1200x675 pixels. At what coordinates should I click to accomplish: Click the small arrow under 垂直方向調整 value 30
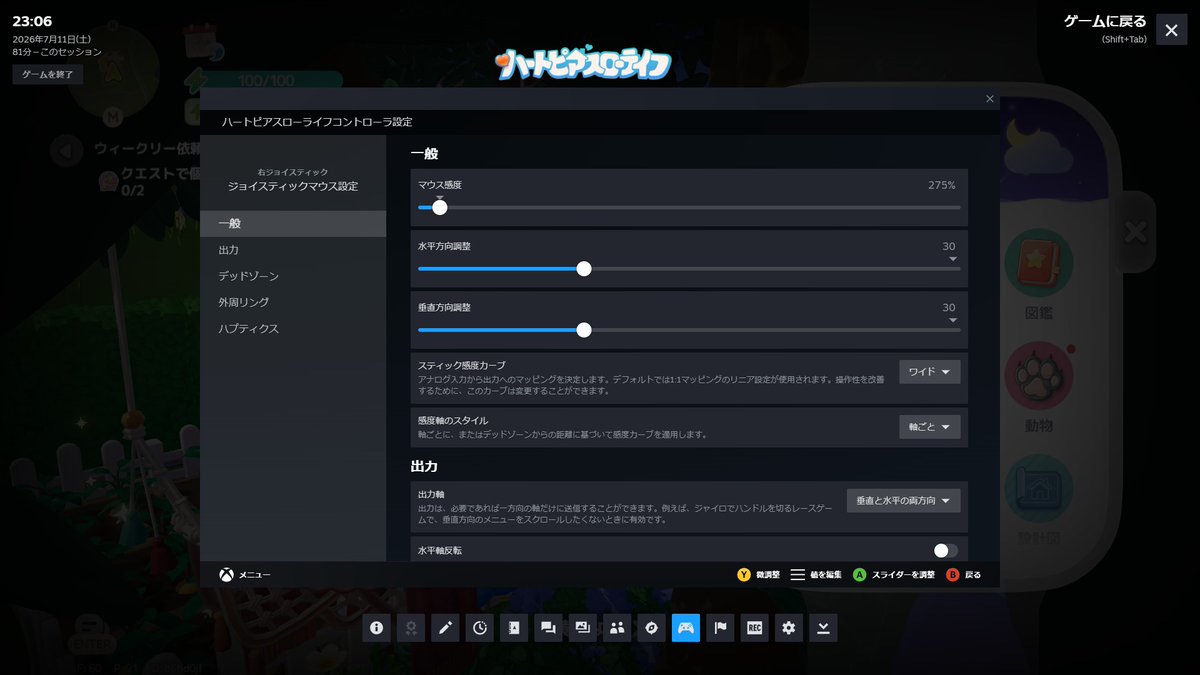click(953, 320)
